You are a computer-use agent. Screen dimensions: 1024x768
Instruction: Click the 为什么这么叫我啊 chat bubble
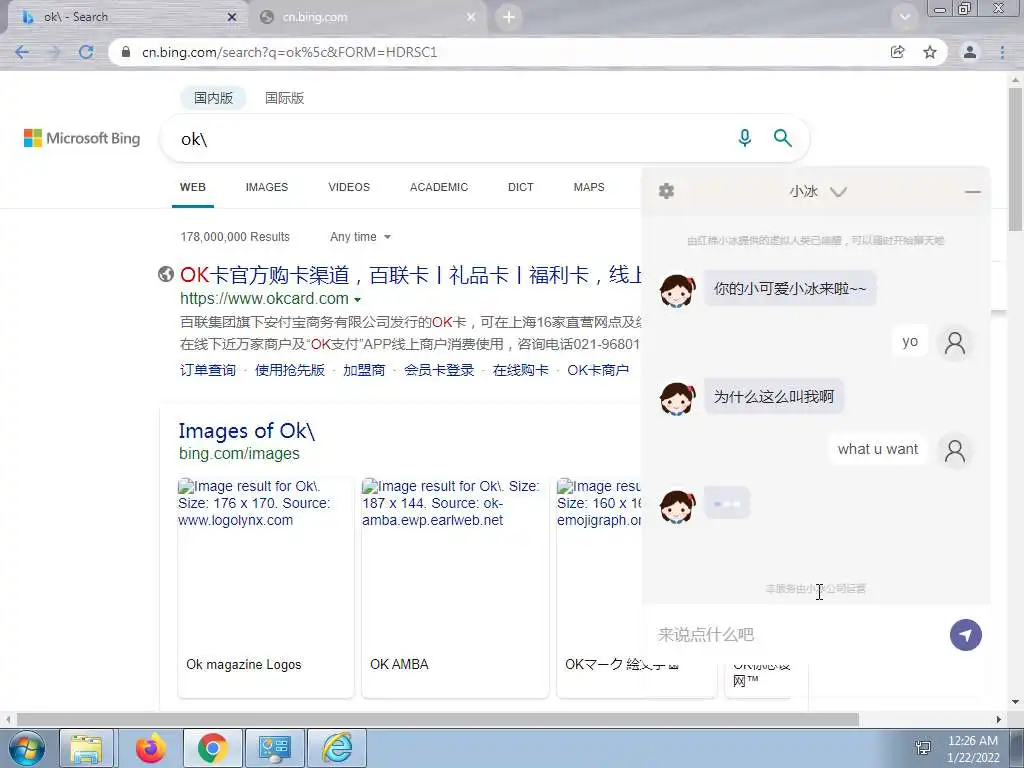pyautogui.click(x=773, y=396)
